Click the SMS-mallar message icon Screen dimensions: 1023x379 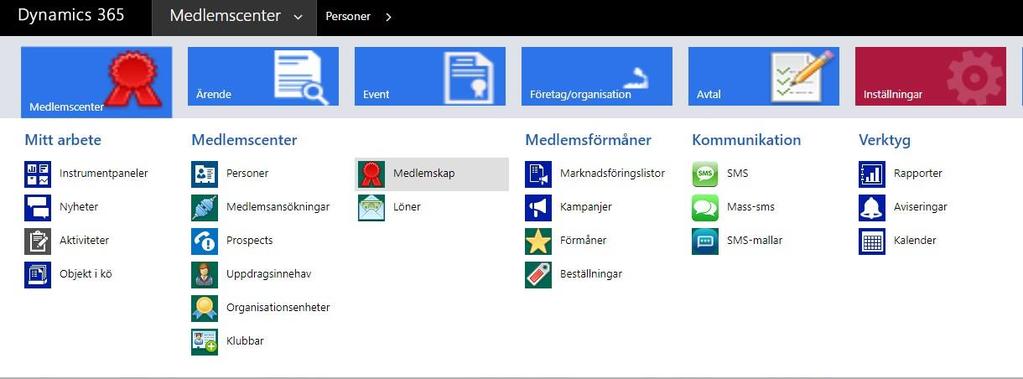pyautogui.click(x=705, y=241)
